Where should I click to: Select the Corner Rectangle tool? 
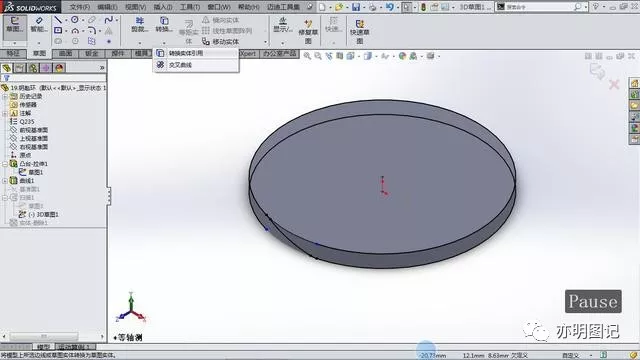[x=58, y=31]
